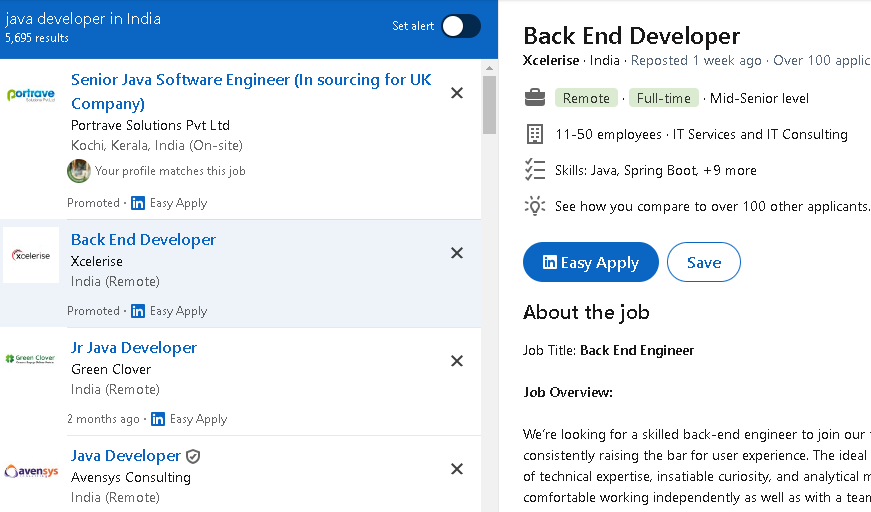Save the Back End Developer job

(x=704, y=262)
